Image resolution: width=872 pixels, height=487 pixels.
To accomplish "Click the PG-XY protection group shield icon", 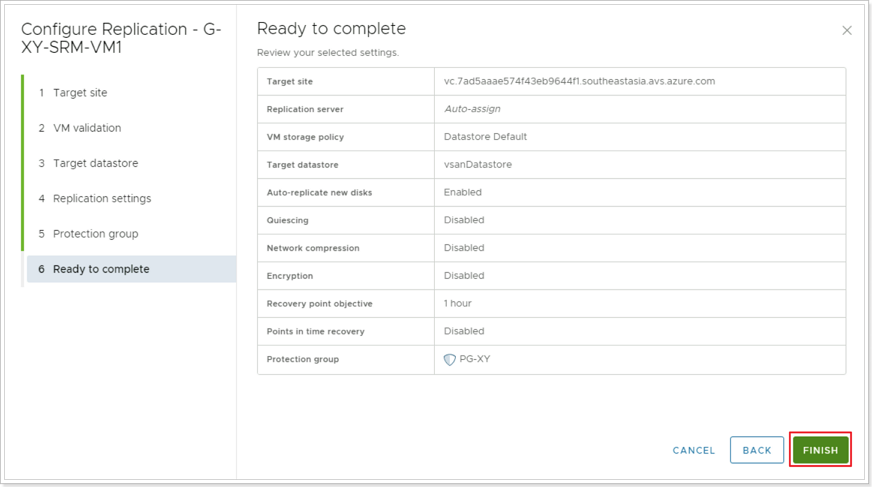I will click(449, 360).
